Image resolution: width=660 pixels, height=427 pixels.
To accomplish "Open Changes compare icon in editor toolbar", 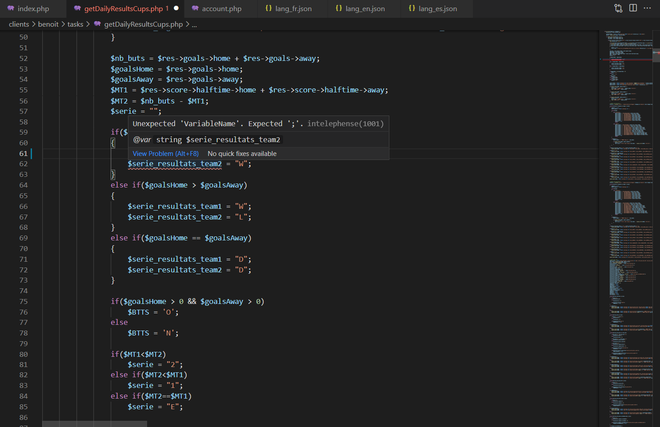I will (618, 8).
